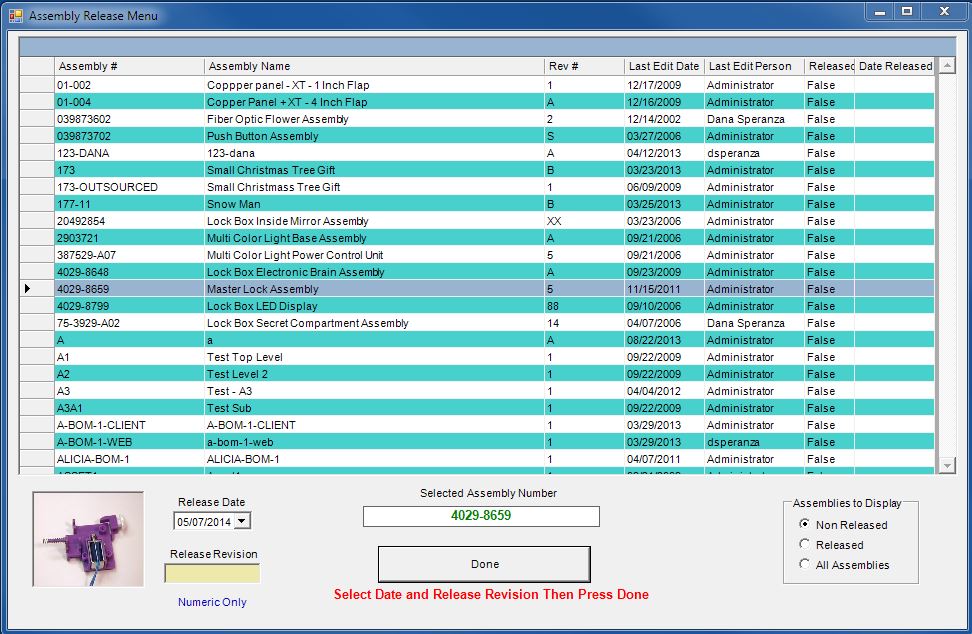Click Dana Speranza for 75-3929-A02
This screenshot has height=634, width=972.
[x=746, y=323]
